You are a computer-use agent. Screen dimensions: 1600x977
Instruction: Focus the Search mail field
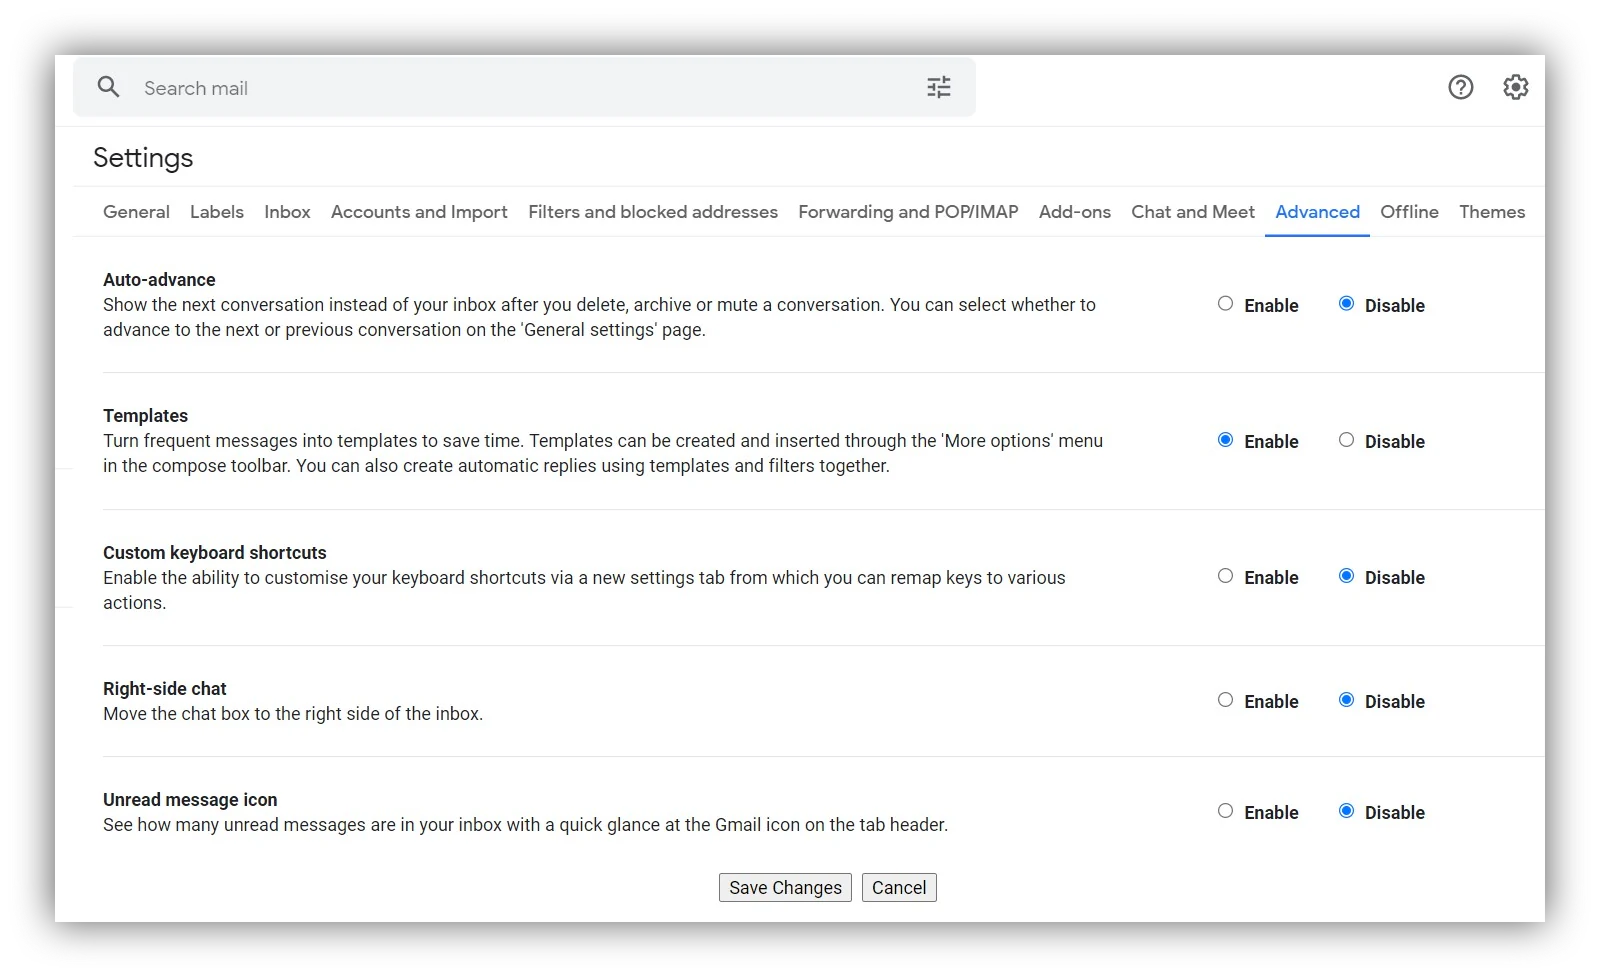pyautogui.click(x=524, y=87)
